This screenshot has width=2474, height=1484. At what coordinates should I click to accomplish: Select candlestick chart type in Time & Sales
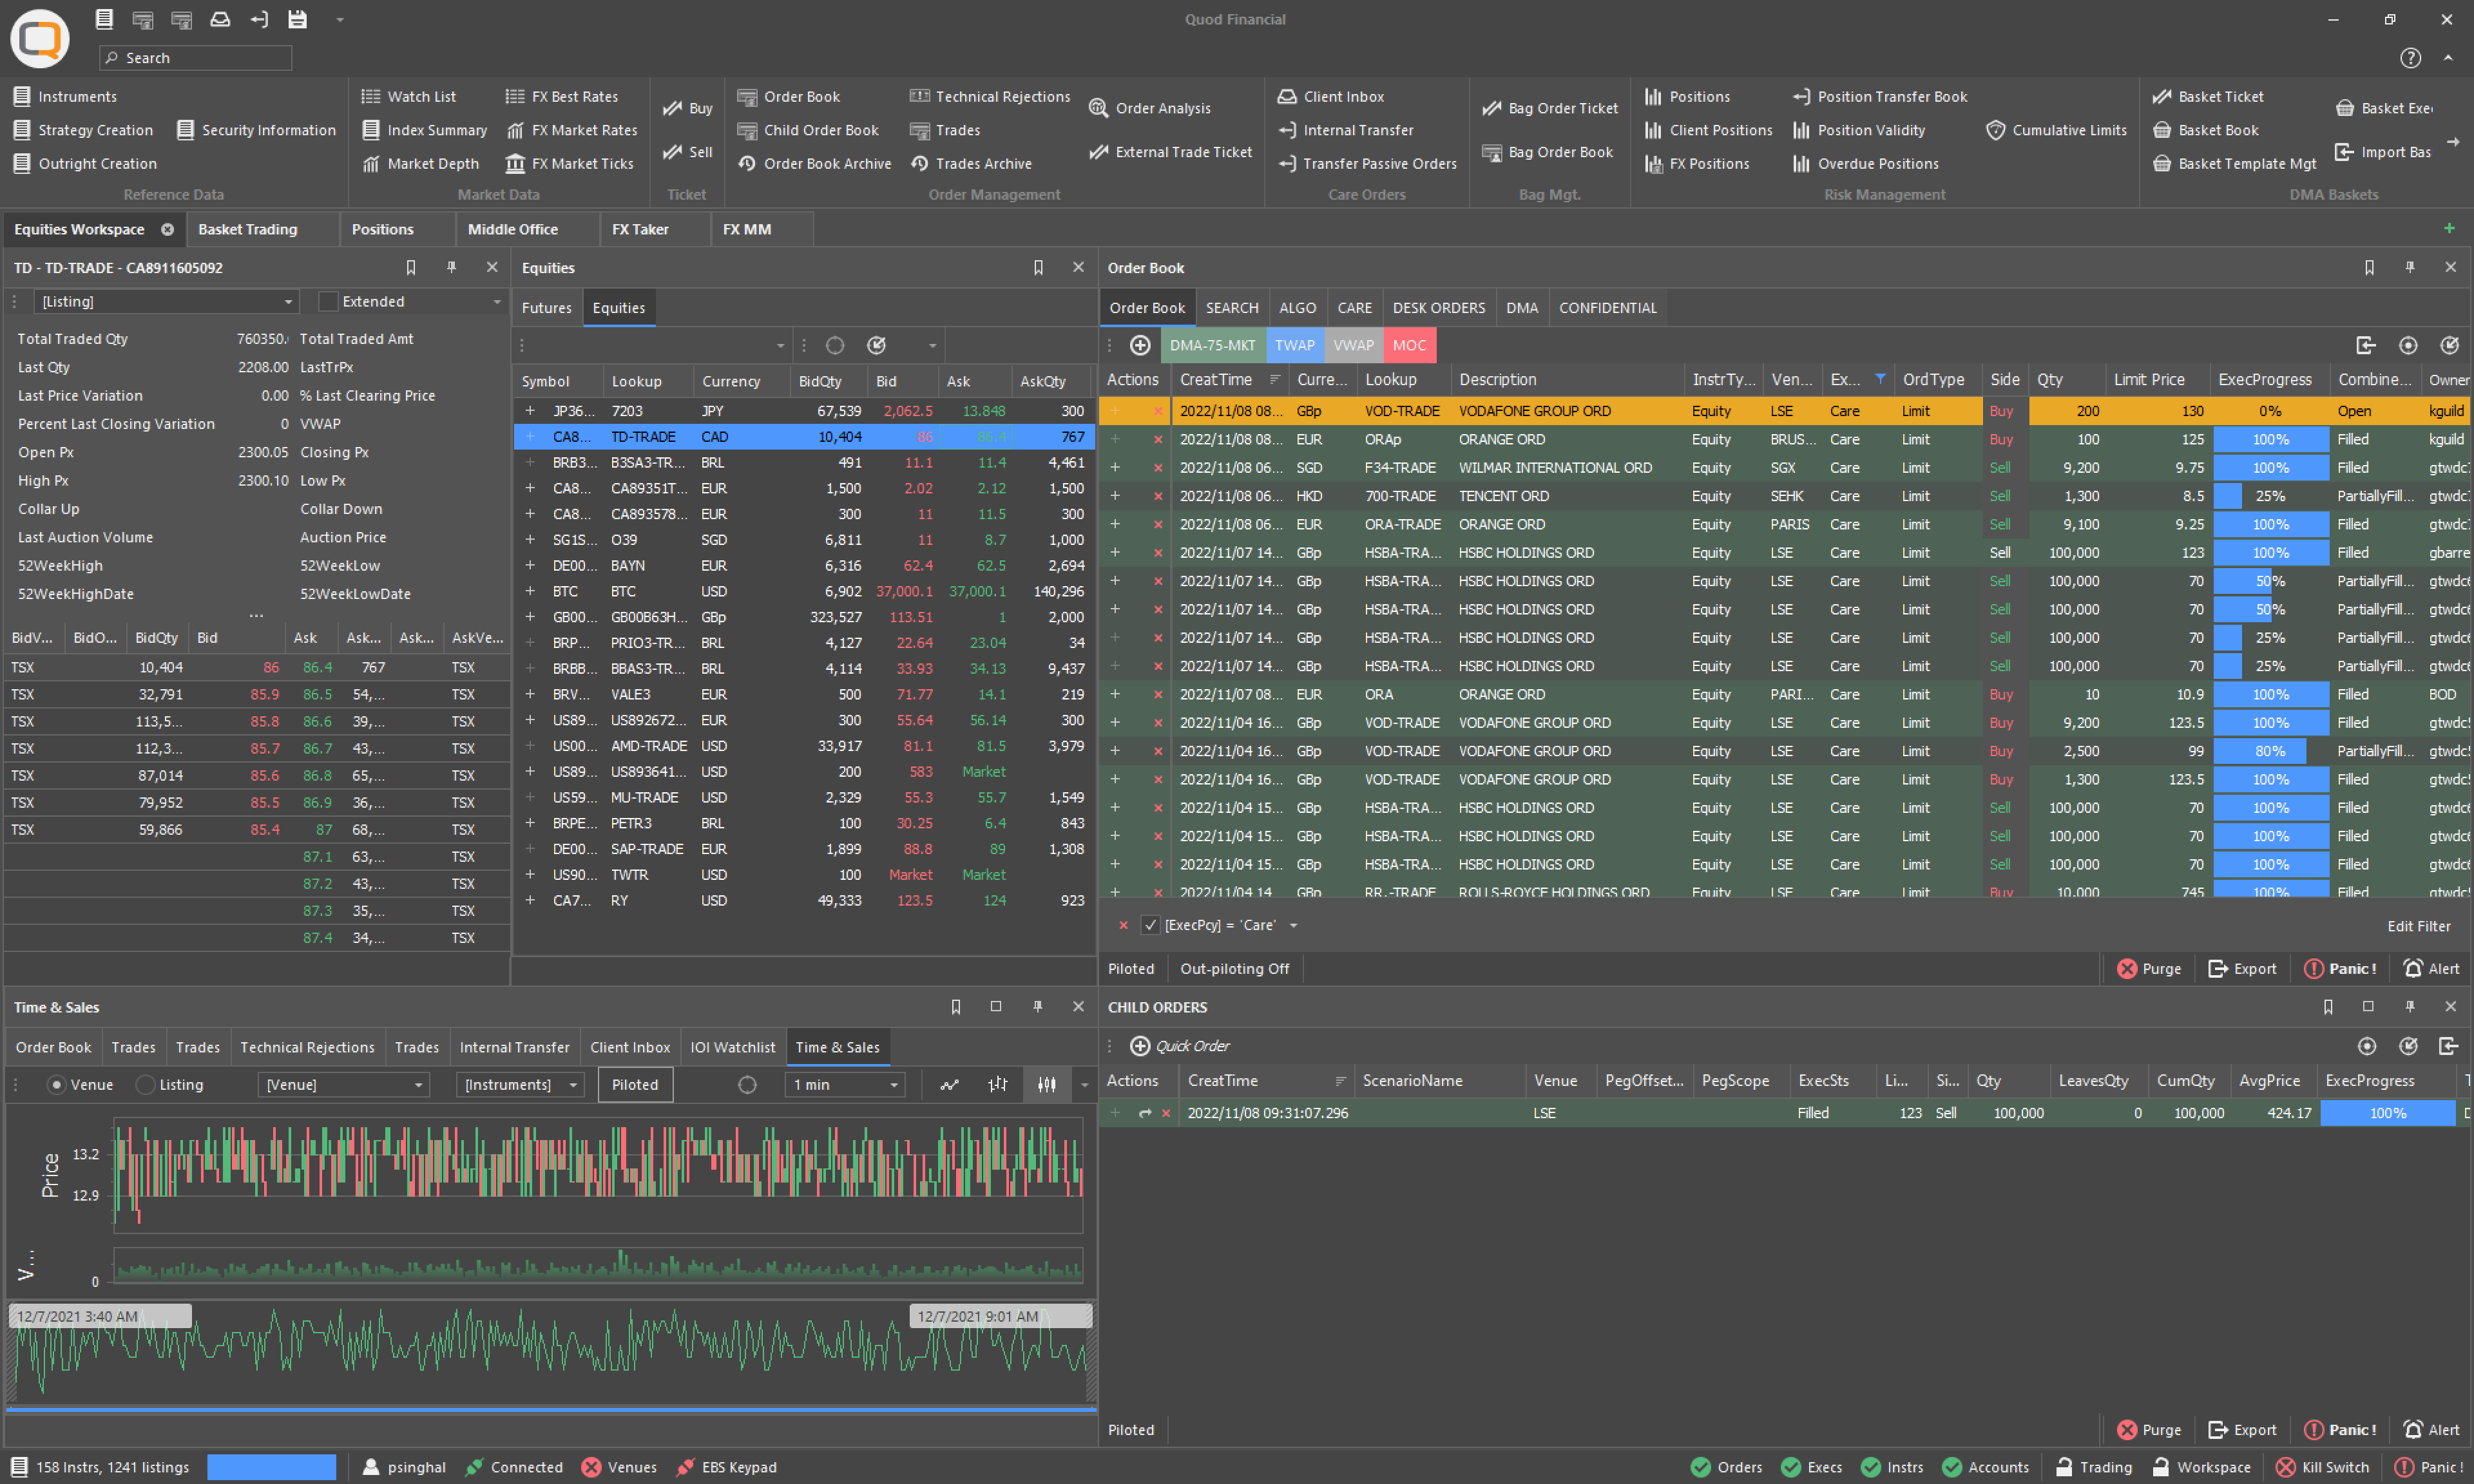click(x=1046, y=1085)
